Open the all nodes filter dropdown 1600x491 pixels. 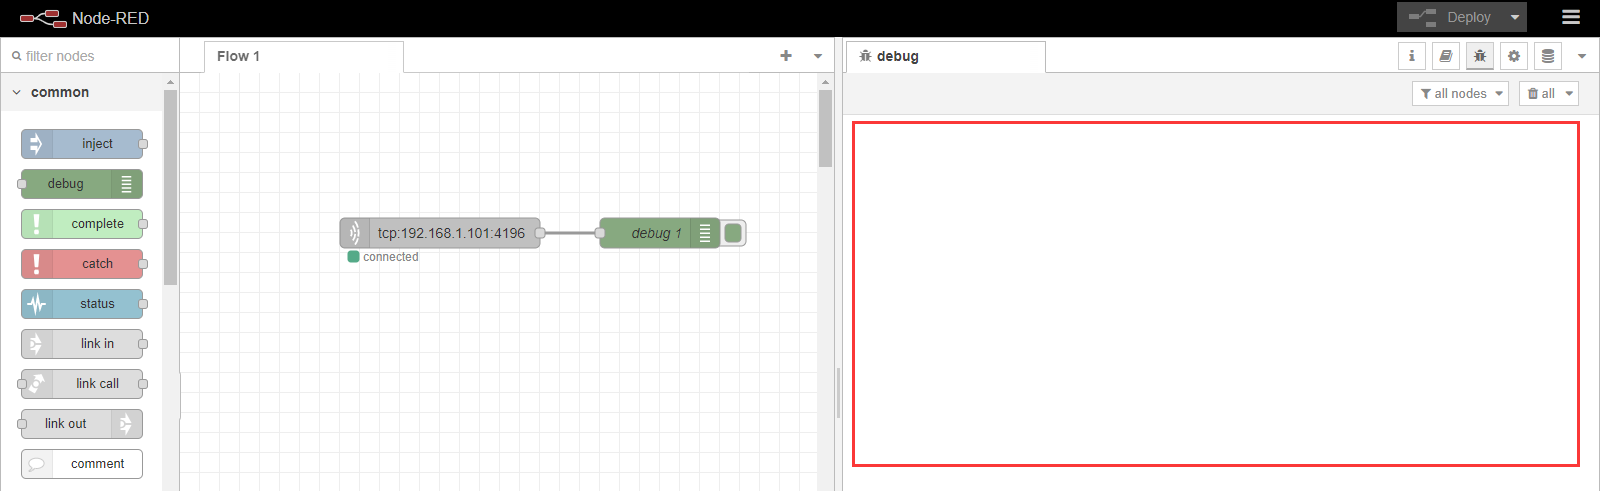click(1460, 93)
